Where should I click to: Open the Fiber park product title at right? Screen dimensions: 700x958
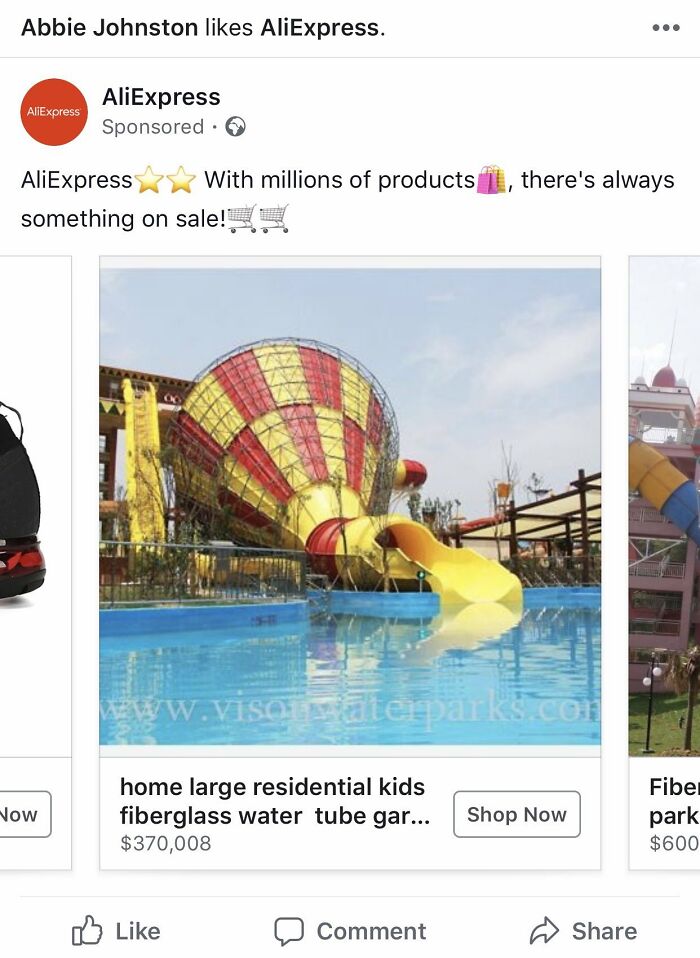[x=674, y=801]
